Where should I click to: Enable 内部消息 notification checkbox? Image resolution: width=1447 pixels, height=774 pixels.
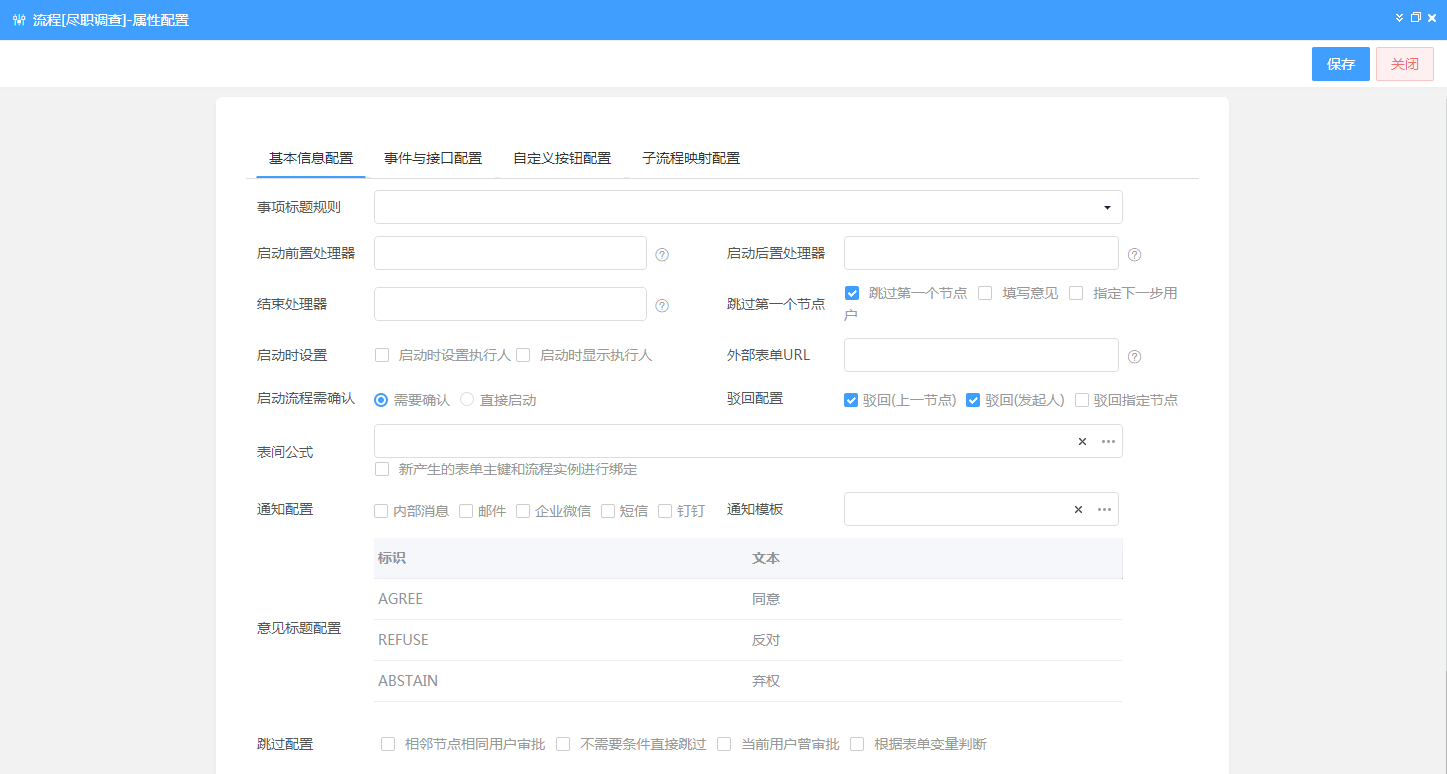point(381,511)
